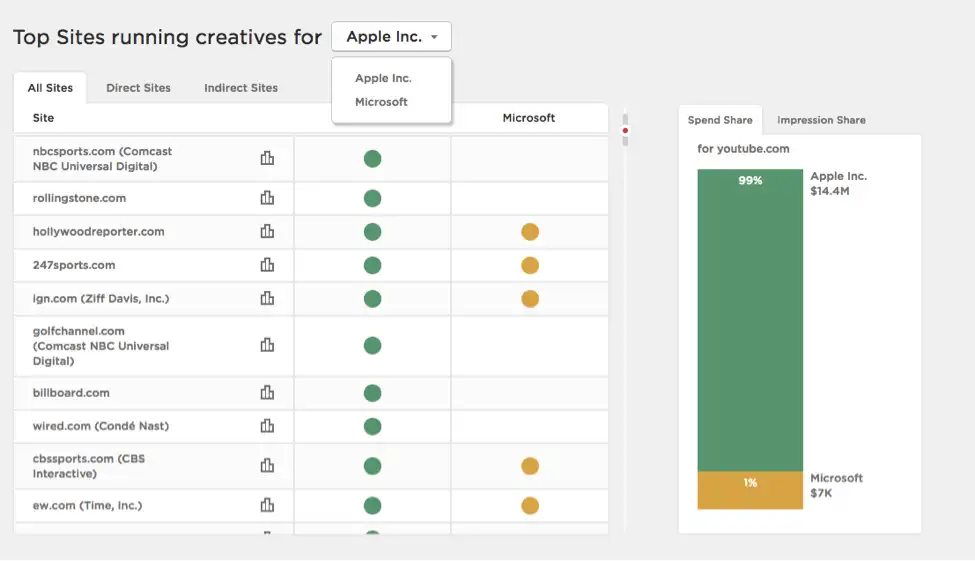
Task: Click Microsoft $7K chart label
Action: (x=836, y=485)
